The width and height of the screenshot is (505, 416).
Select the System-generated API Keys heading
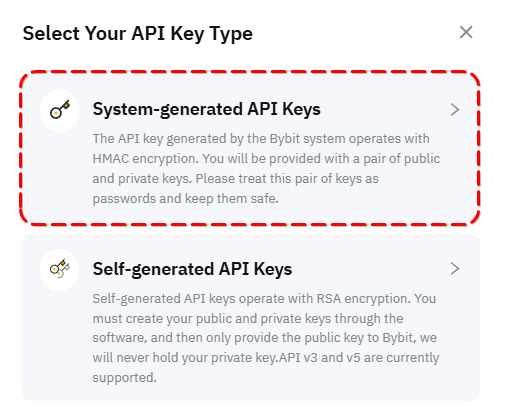click(x=207, y=109)
